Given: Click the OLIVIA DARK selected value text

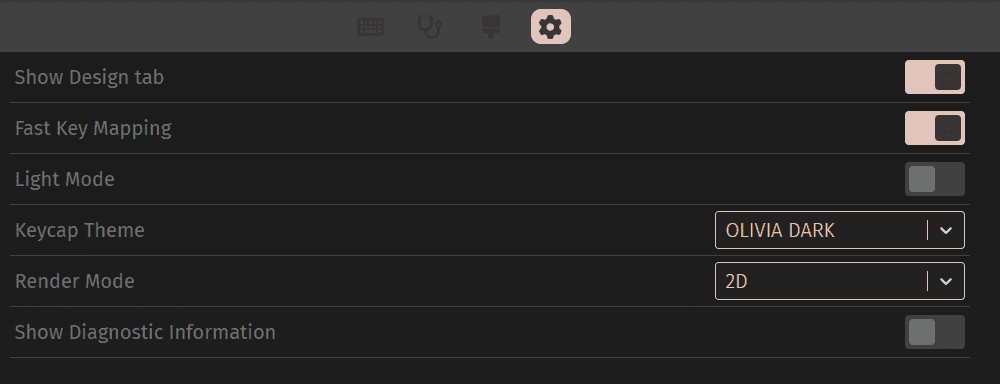Looking at the screenshot, I should pyautogui.click(x=780, y=230).
